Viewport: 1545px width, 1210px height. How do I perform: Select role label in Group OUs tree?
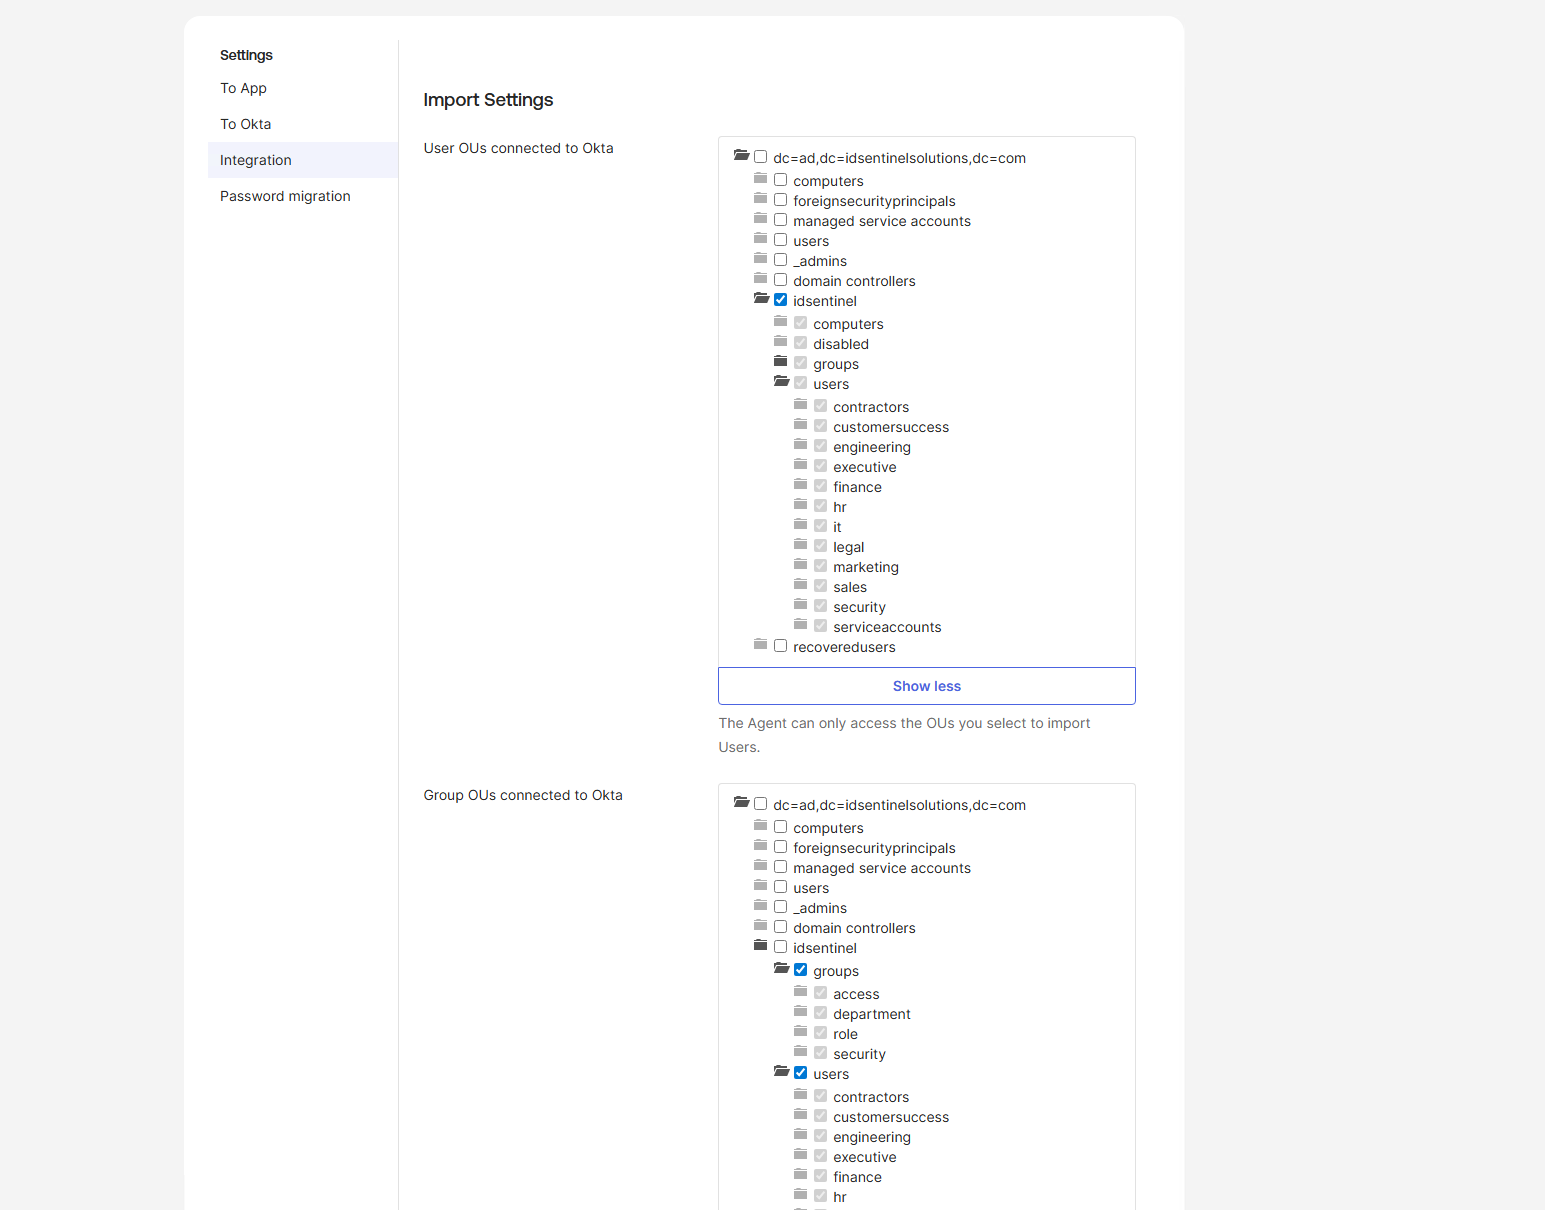pyautogui.click(x=845, y=1034)
